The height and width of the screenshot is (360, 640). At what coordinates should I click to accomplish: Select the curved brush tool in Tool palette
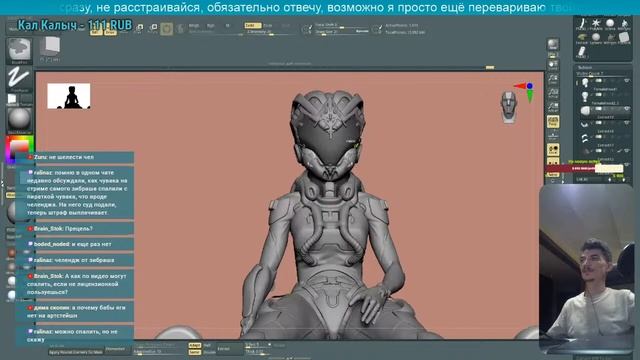click(582, 24)
